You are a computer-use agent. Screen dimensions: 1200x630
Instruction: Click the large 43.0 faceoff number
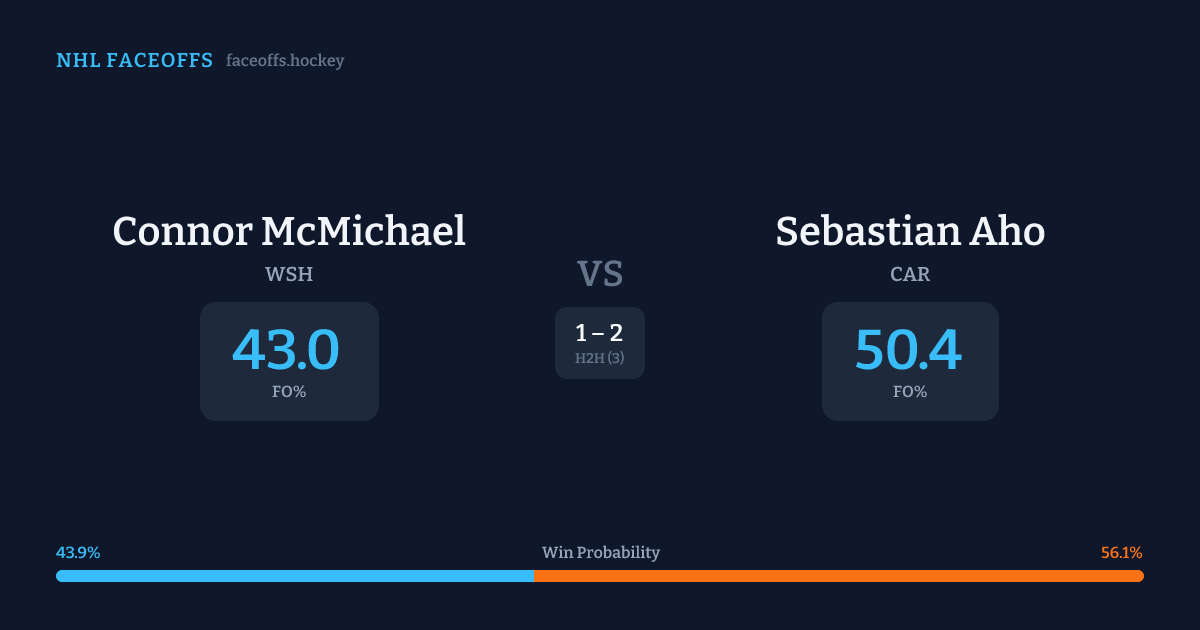click(286, 350)
